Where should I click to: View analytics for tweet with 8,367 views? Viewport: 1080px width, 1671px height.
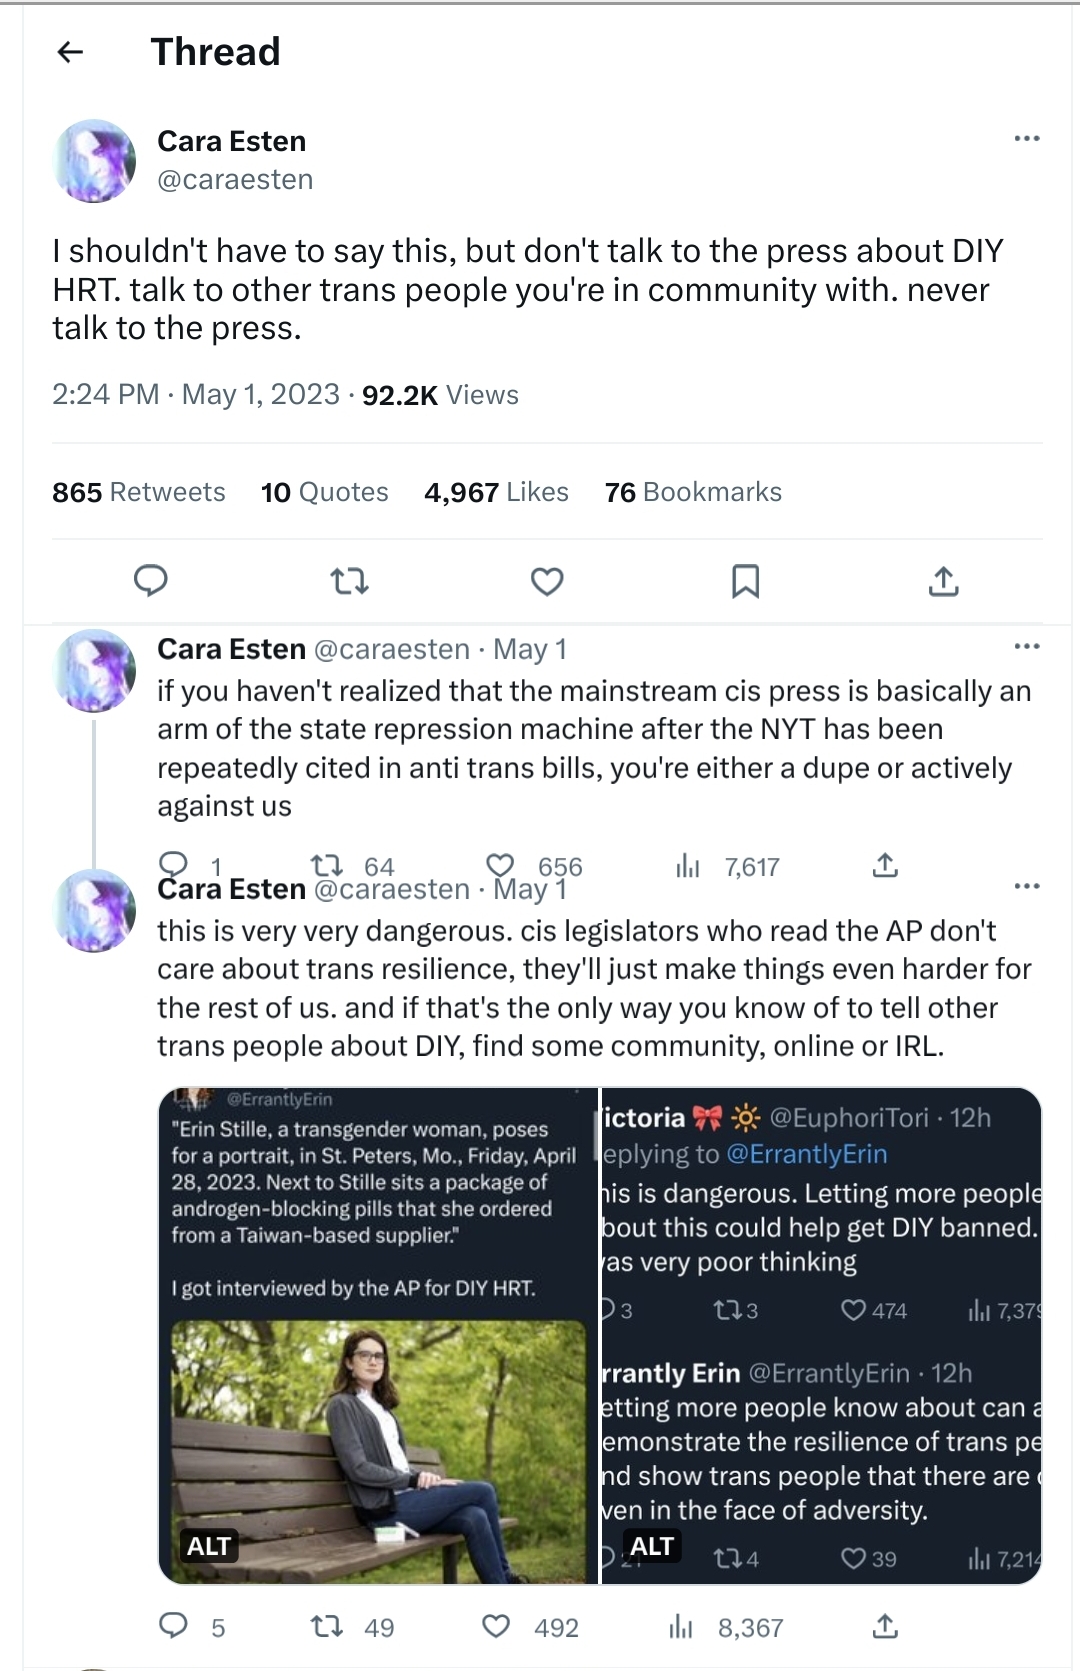coord(681,1627)
